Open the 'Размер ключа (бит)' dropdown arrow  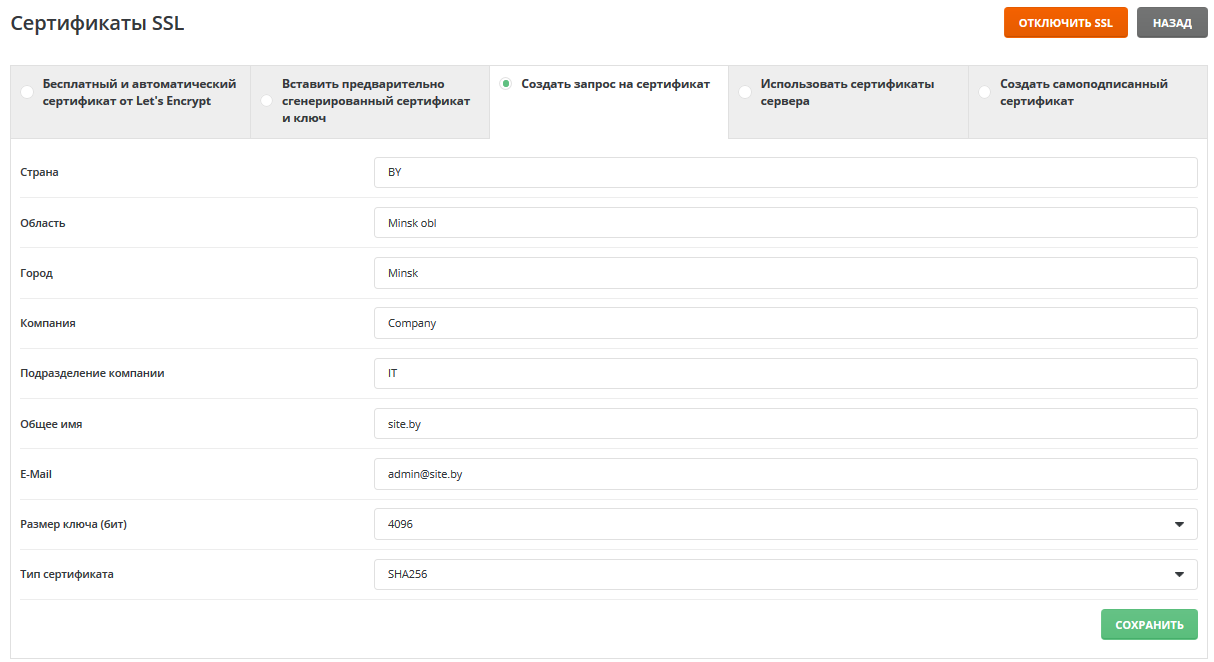point(1179,524)
